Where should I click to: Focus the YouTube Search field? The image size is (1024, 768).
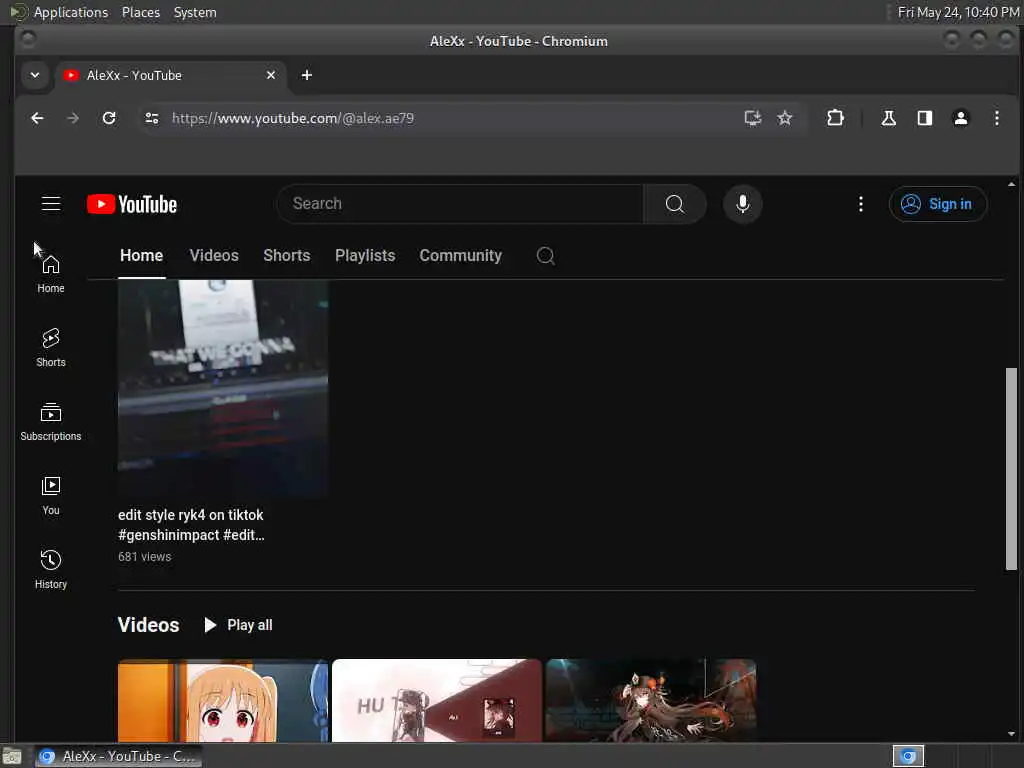tap(460, 204)
